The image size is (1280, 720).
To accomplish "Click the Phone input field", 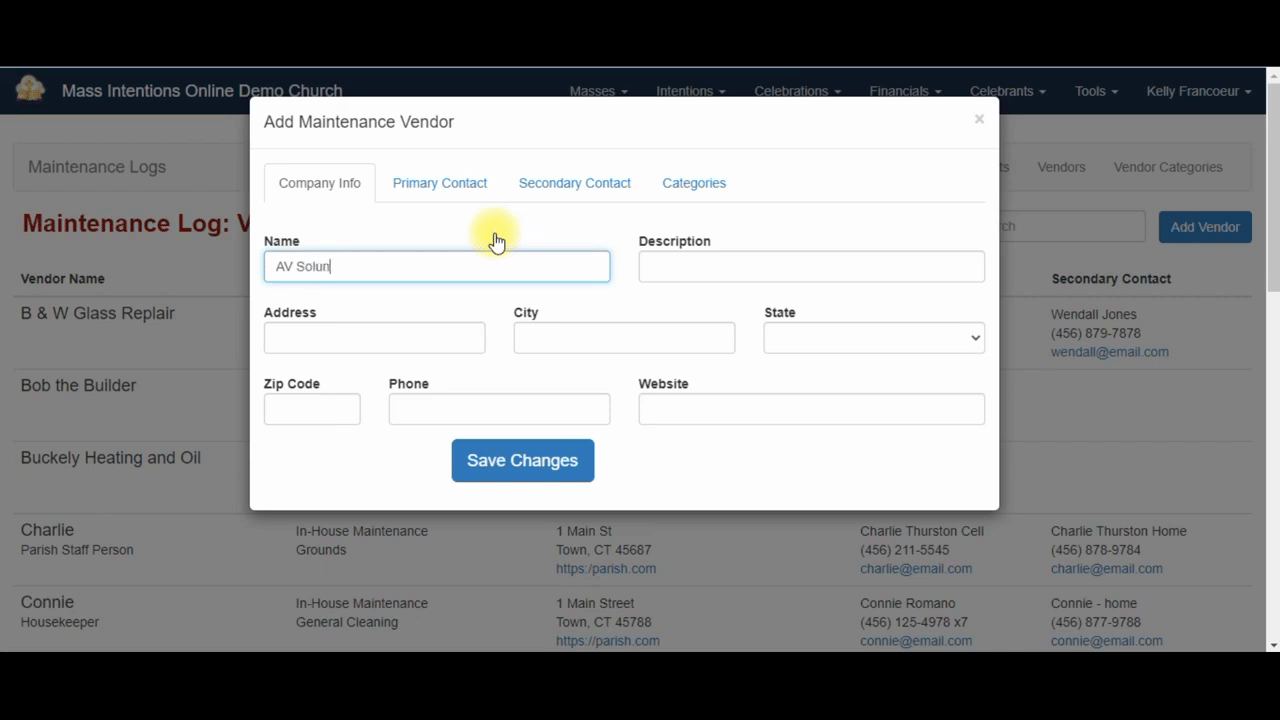I will pos(499,408).
